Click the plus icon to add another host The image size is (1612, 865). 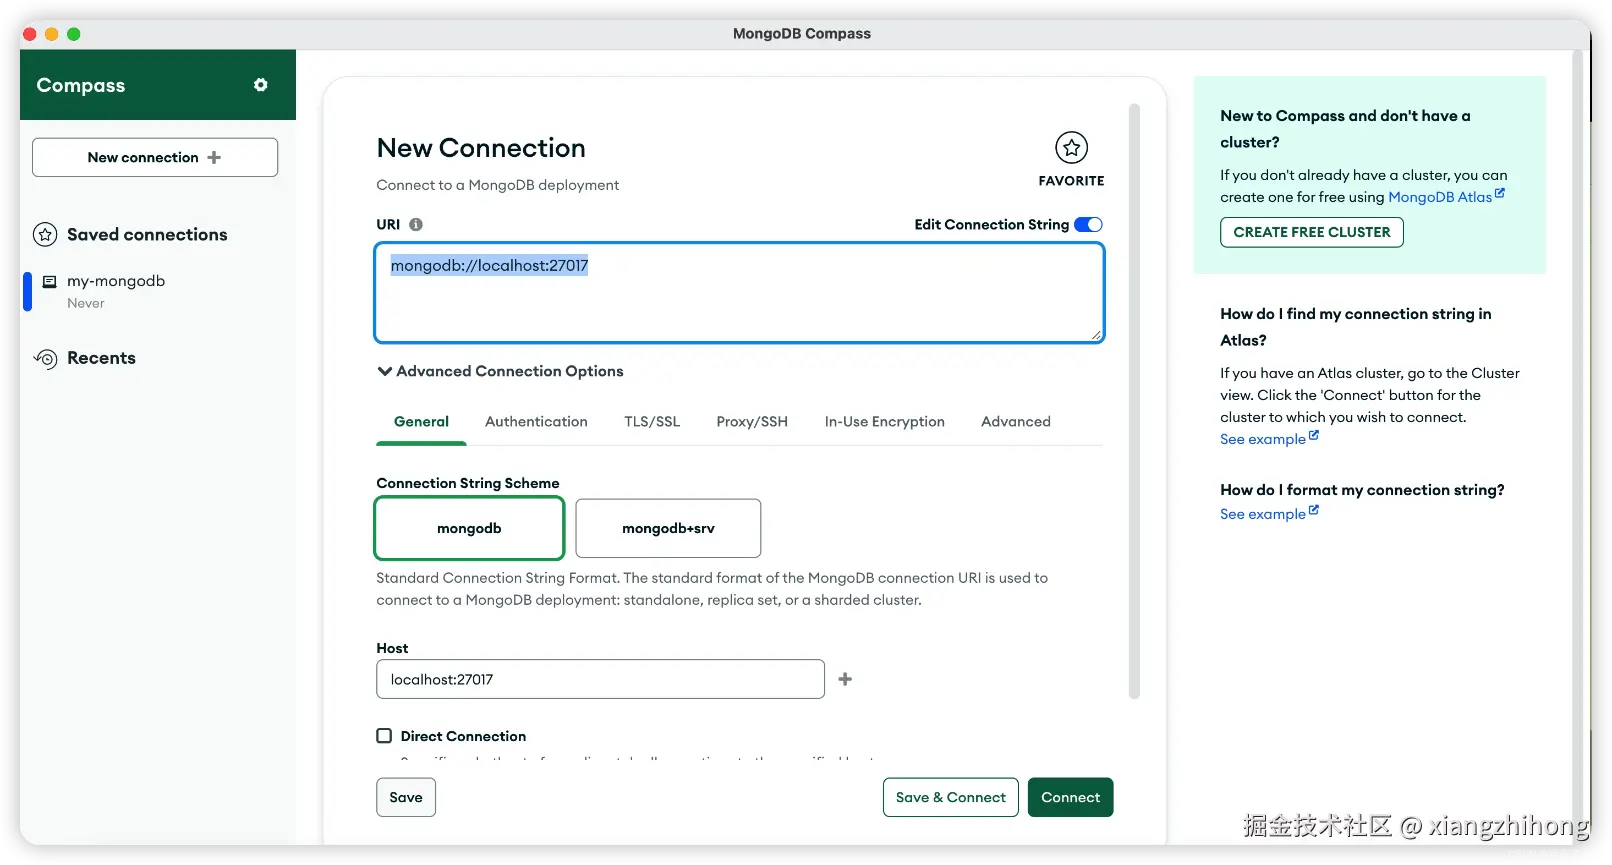click(x=845, y=679)
